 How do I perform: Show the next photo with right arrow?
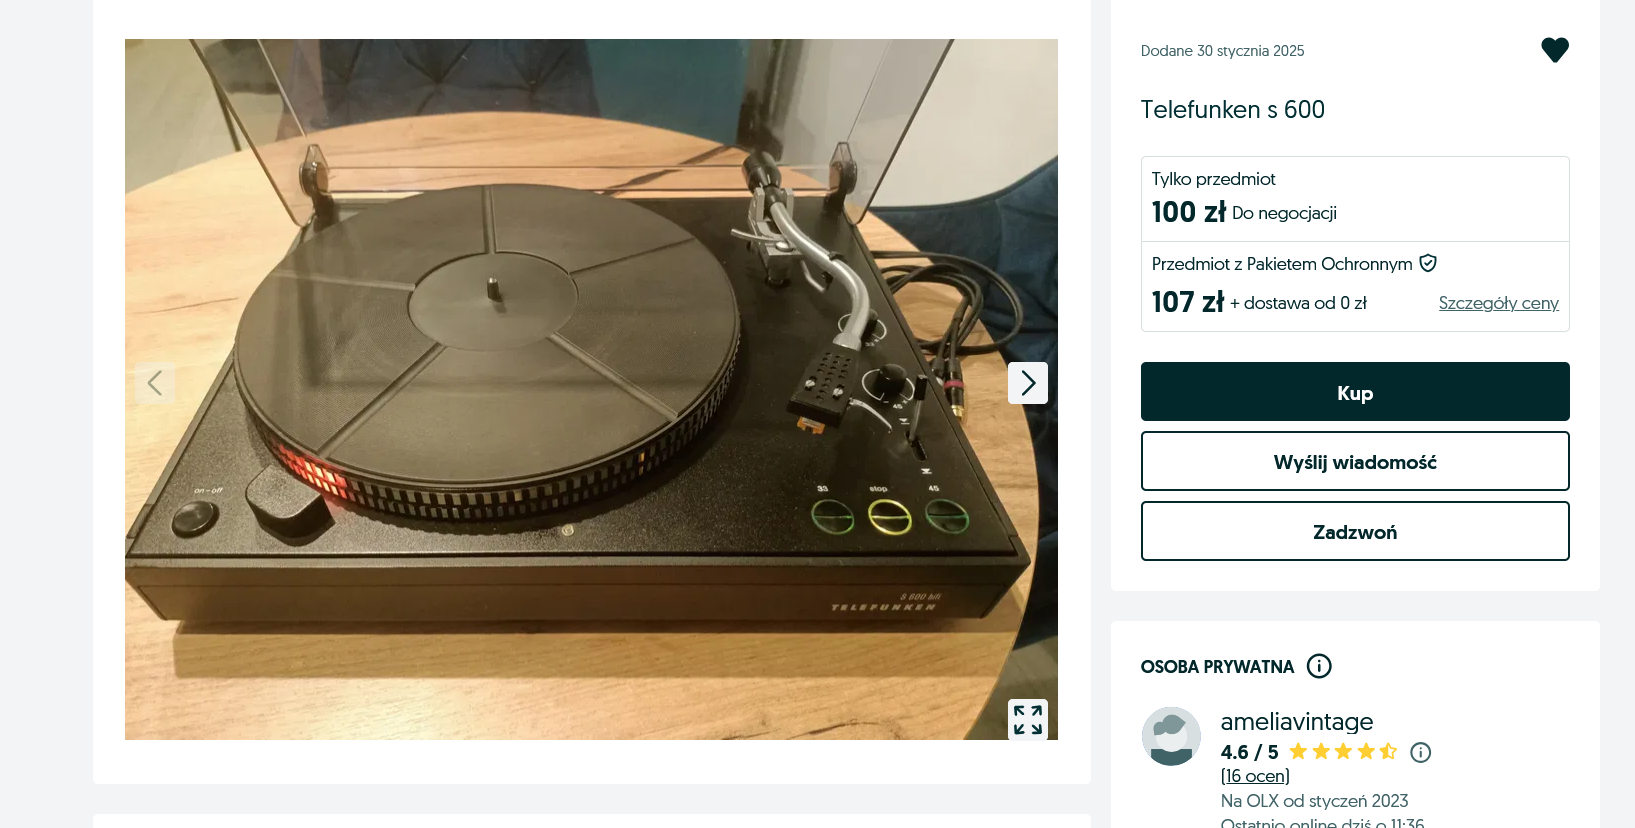[x=1027, y=383]
